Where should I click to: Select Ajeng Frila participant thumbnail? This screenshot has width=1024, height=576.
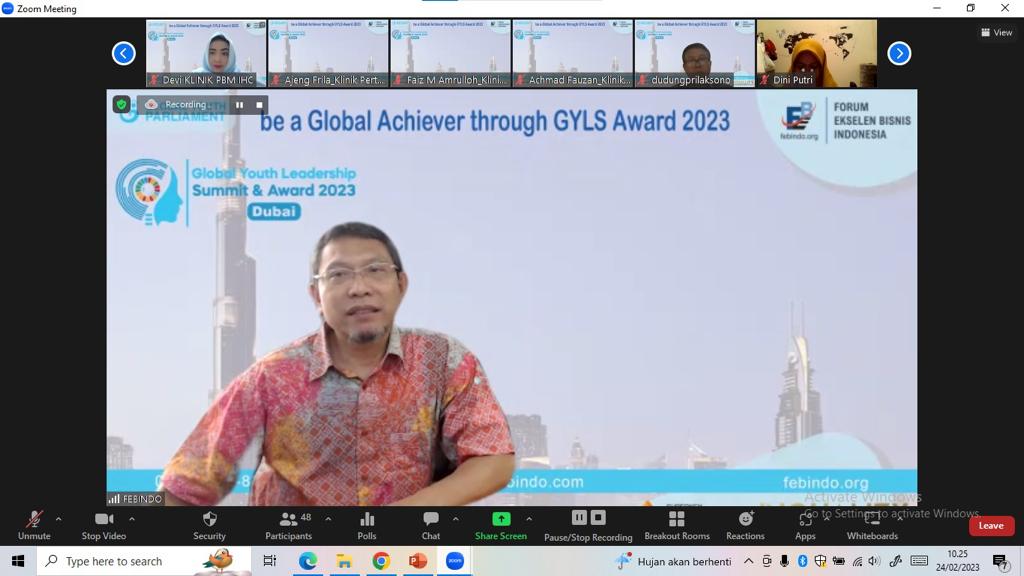tap(328, 54)
